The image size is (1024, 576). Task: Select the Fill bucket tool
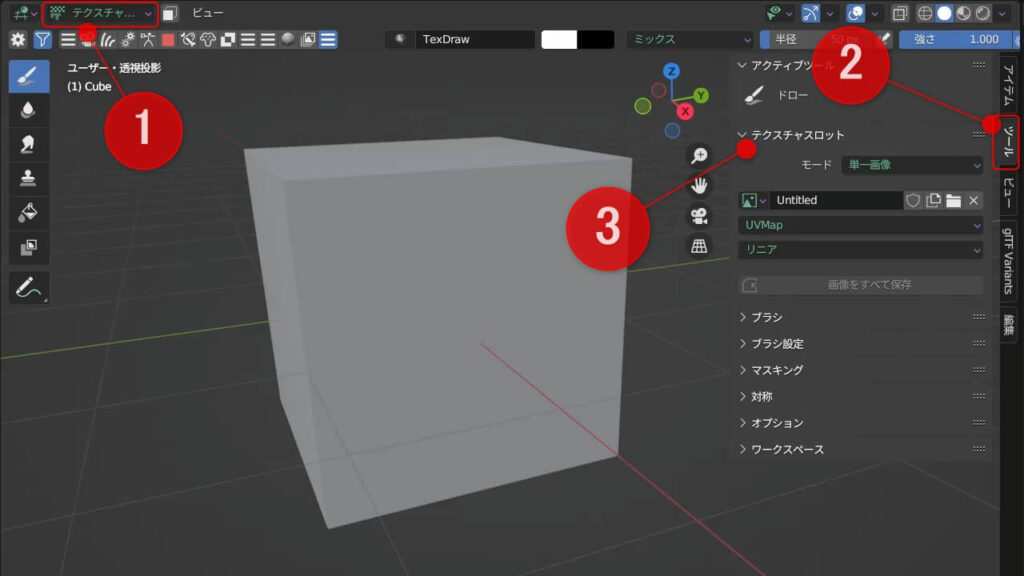(28, 212)
